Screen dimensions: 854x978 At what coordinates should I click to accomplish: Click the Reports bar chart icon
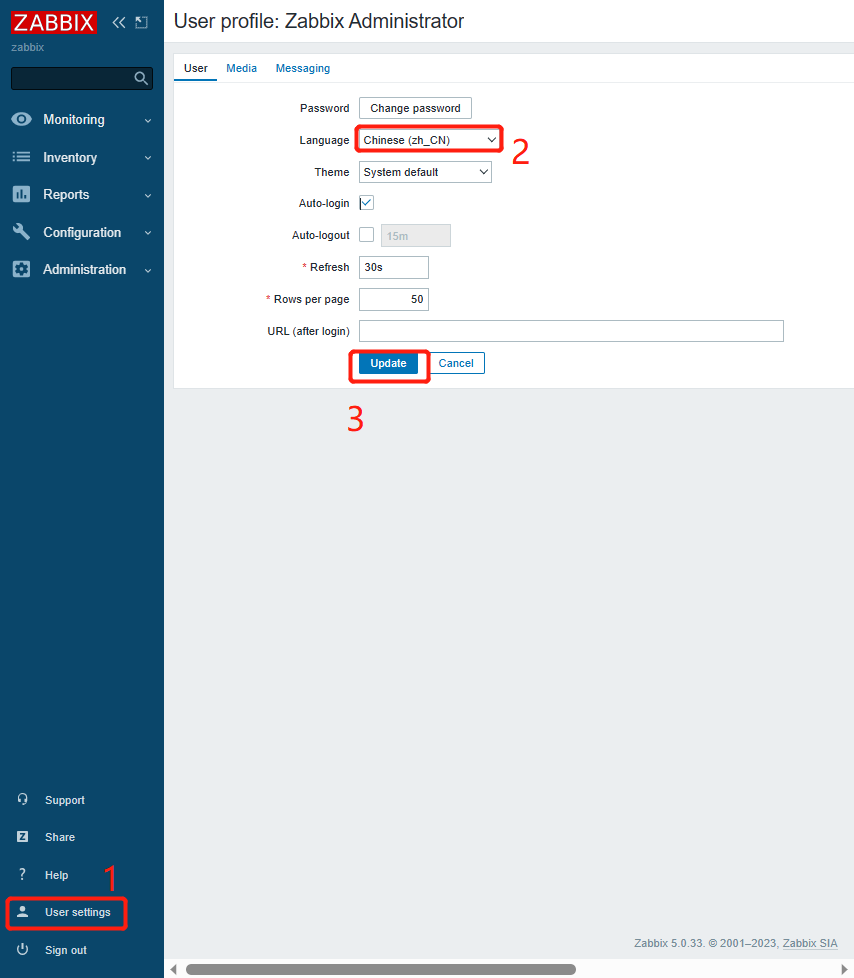click(x=21, y=194)
